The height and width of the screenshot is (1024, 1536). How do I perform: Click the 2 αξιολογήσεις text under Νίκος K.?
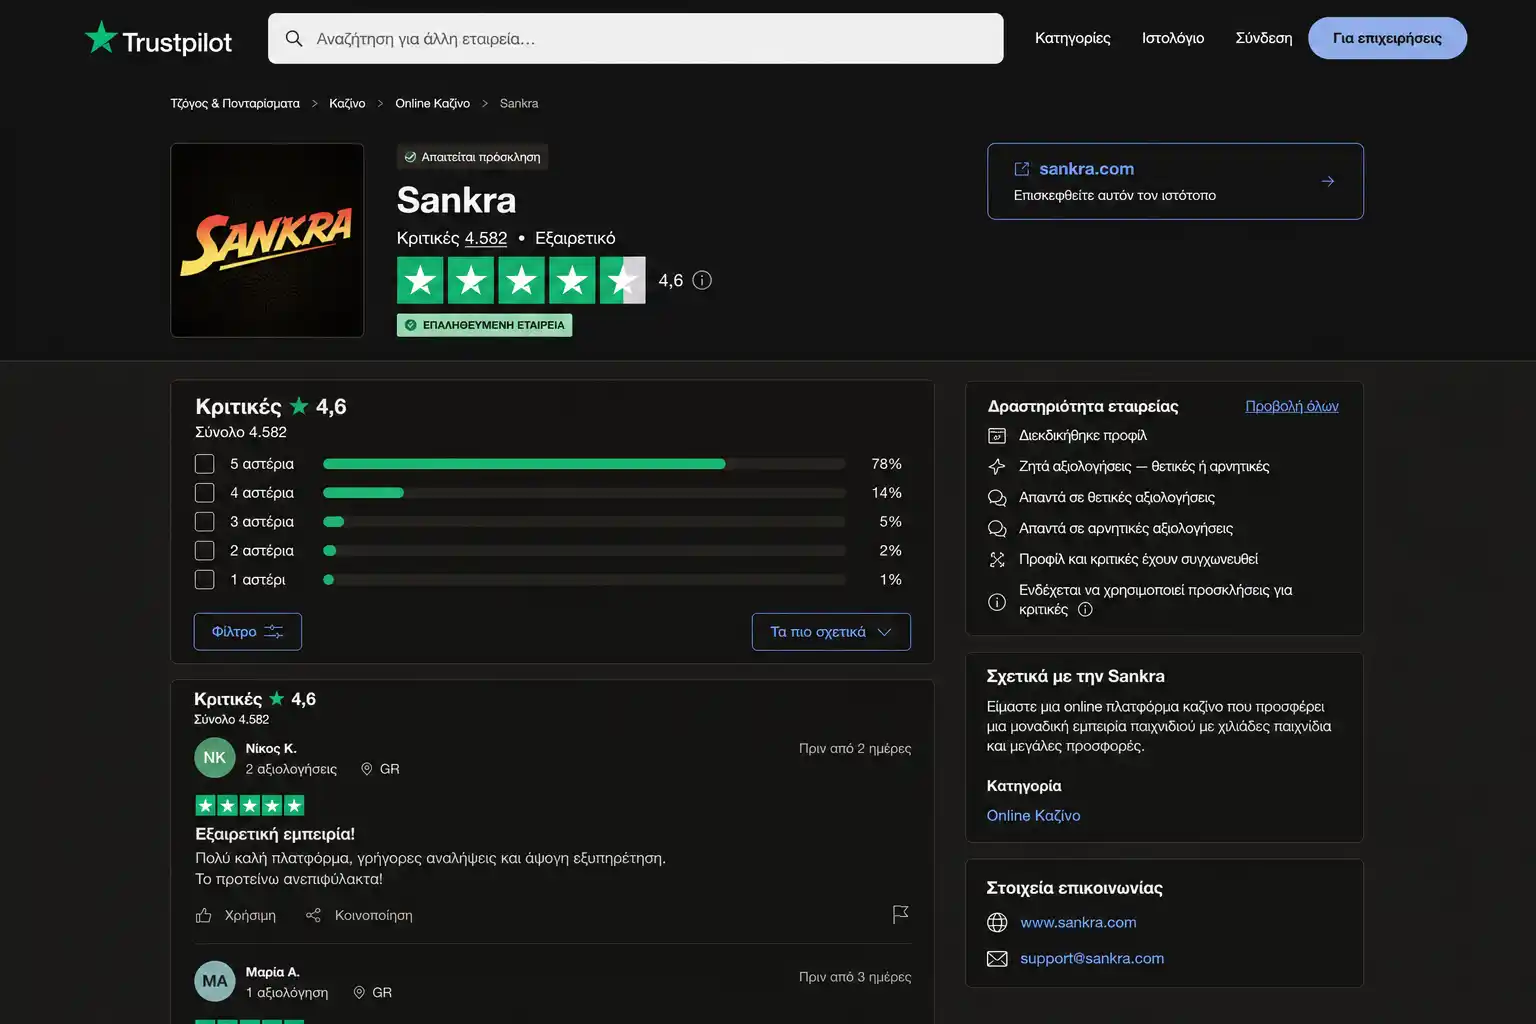291,769
